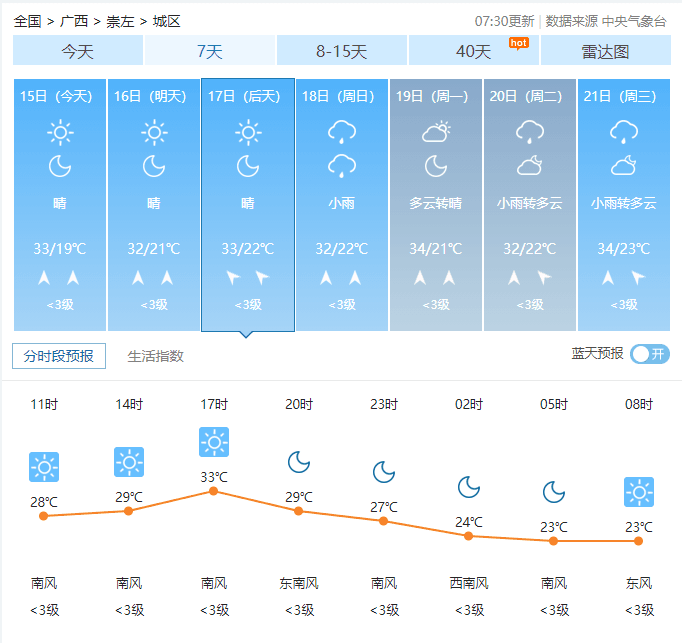Select the 20日(周二) date heading

[526, 96]
